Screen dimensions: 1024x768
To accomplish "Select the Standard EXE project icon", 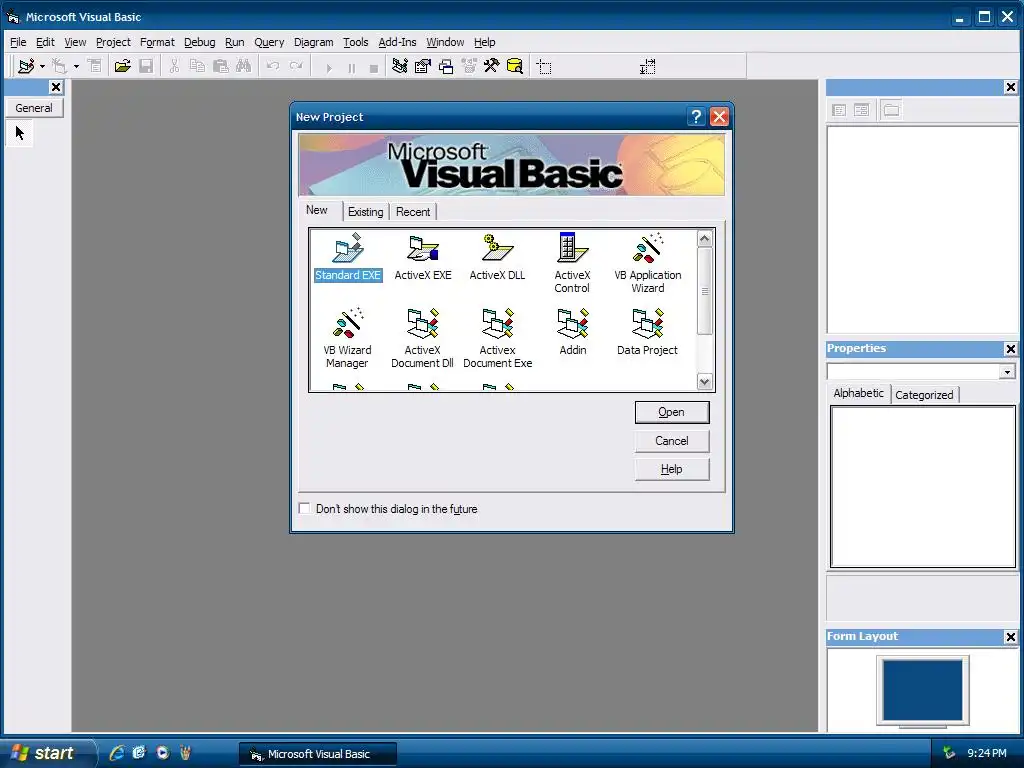I will 347,257.
